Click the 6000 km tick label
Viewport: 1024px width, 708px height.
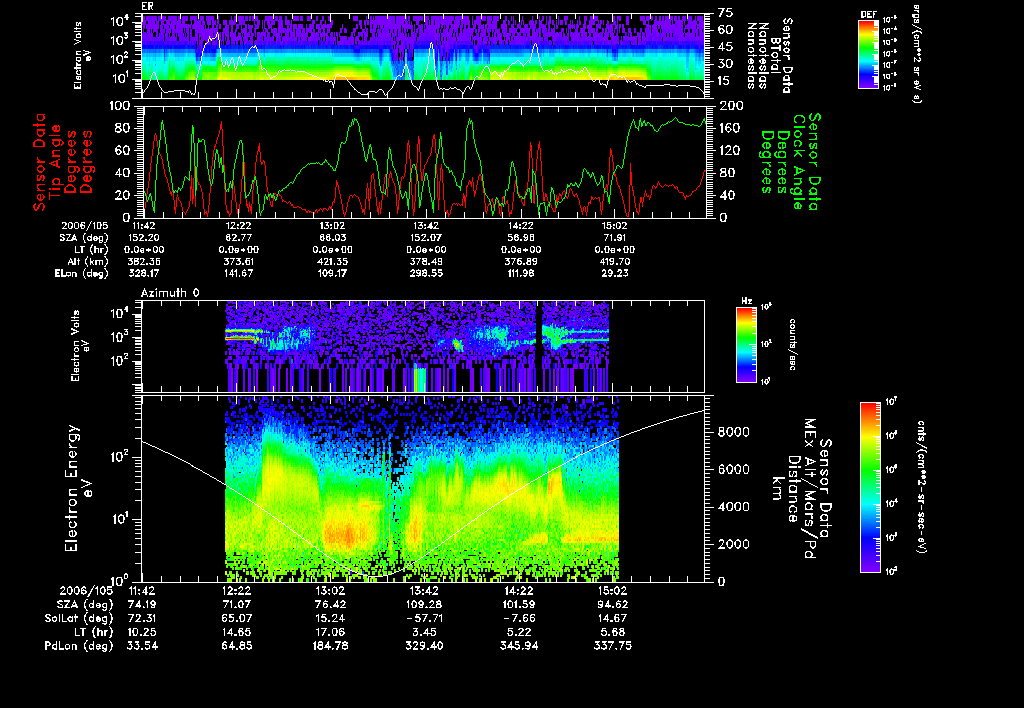pos(733,470)
